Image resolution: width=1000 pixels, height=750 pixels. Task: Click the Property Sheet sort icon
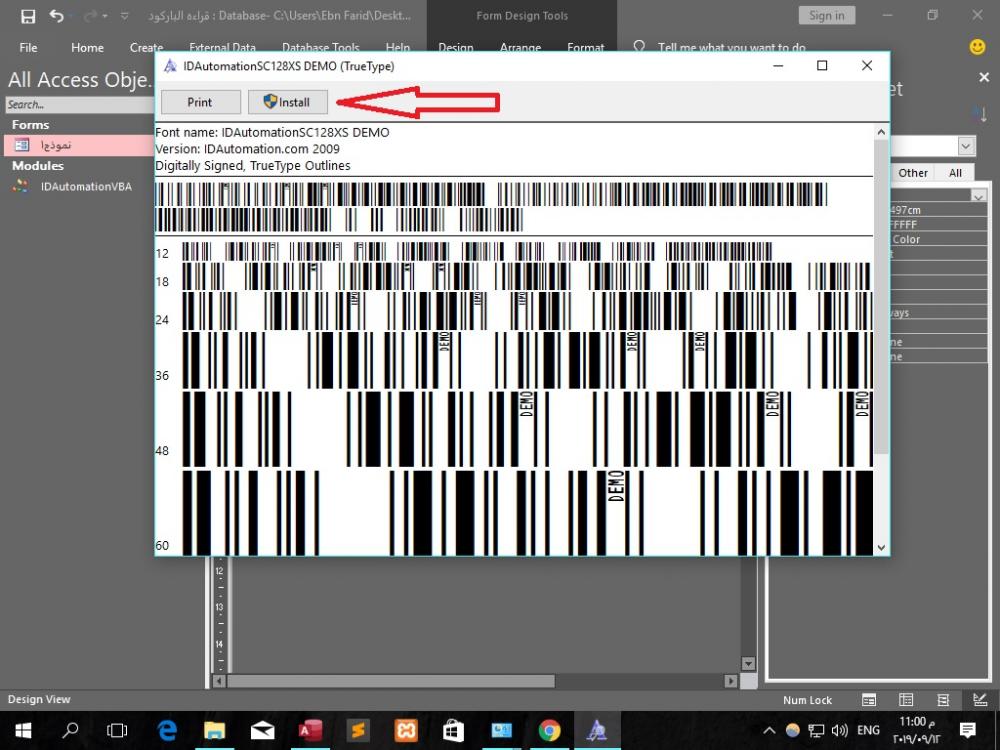point(980,115)
